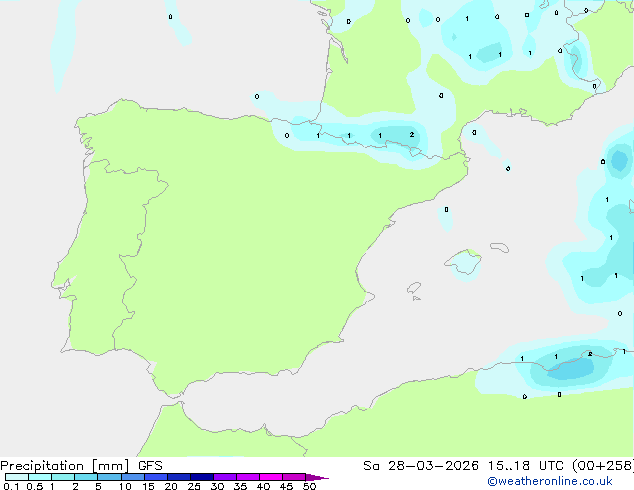The height and width of the screenshot is (490, 634).
Task: Select the 2–5 mm legend color swatch
Action: [86, 477]
